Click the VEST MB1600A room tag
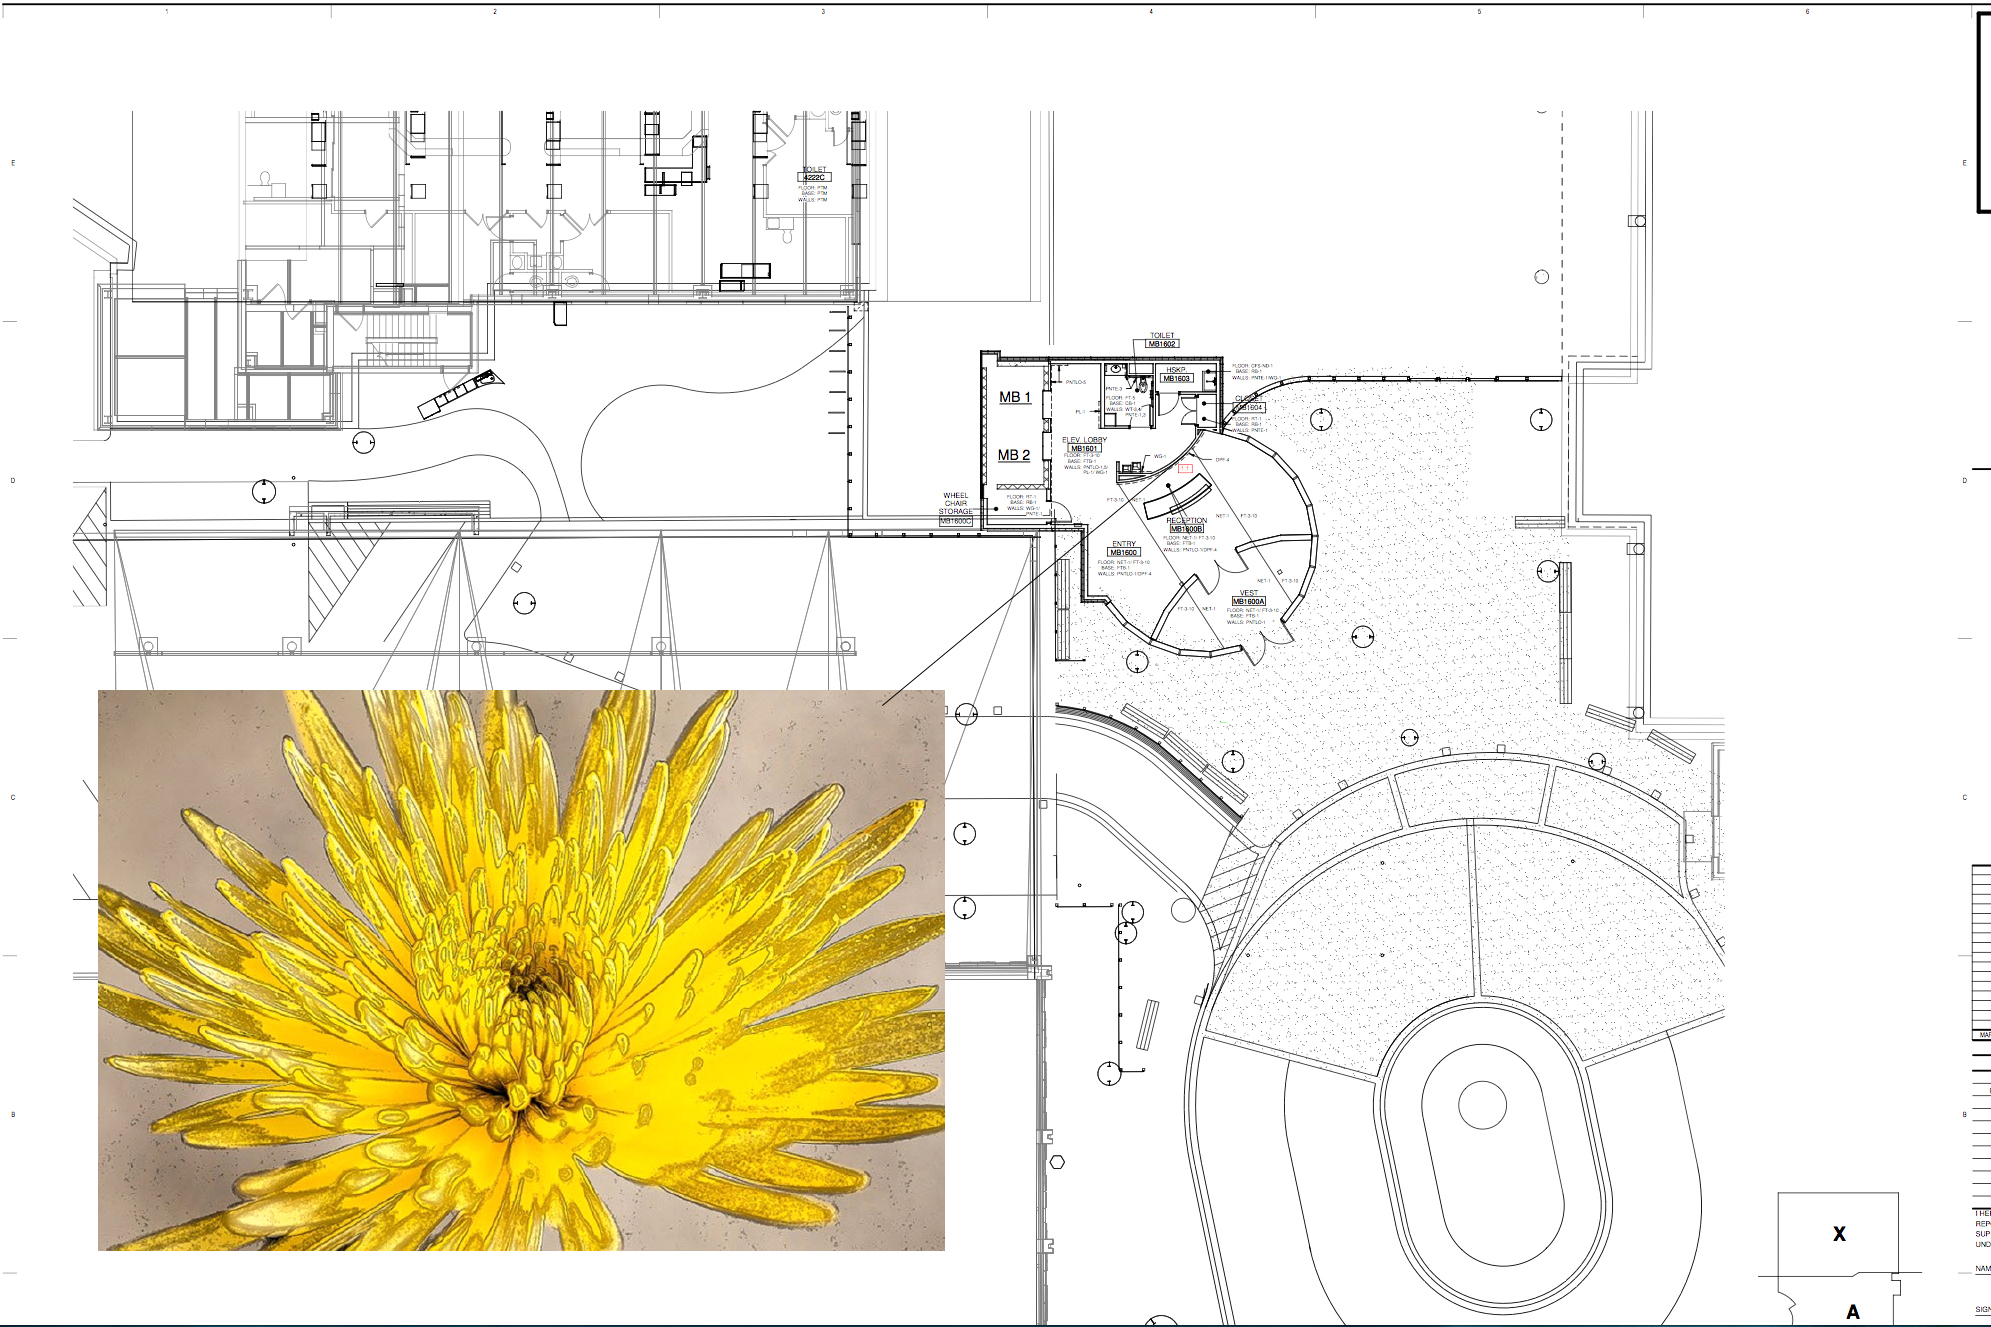Image resolution: width=1991 pixels, height=1327 pixels. [1248, 601]
